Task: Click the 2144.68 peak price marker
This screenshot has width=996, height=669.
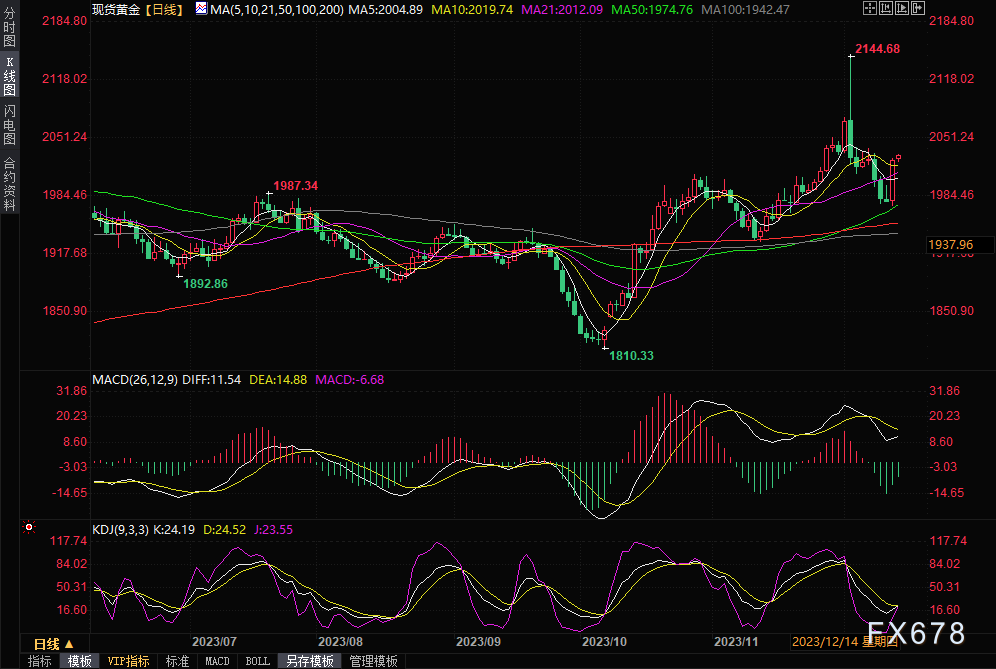Action: (x=875, y=49)
